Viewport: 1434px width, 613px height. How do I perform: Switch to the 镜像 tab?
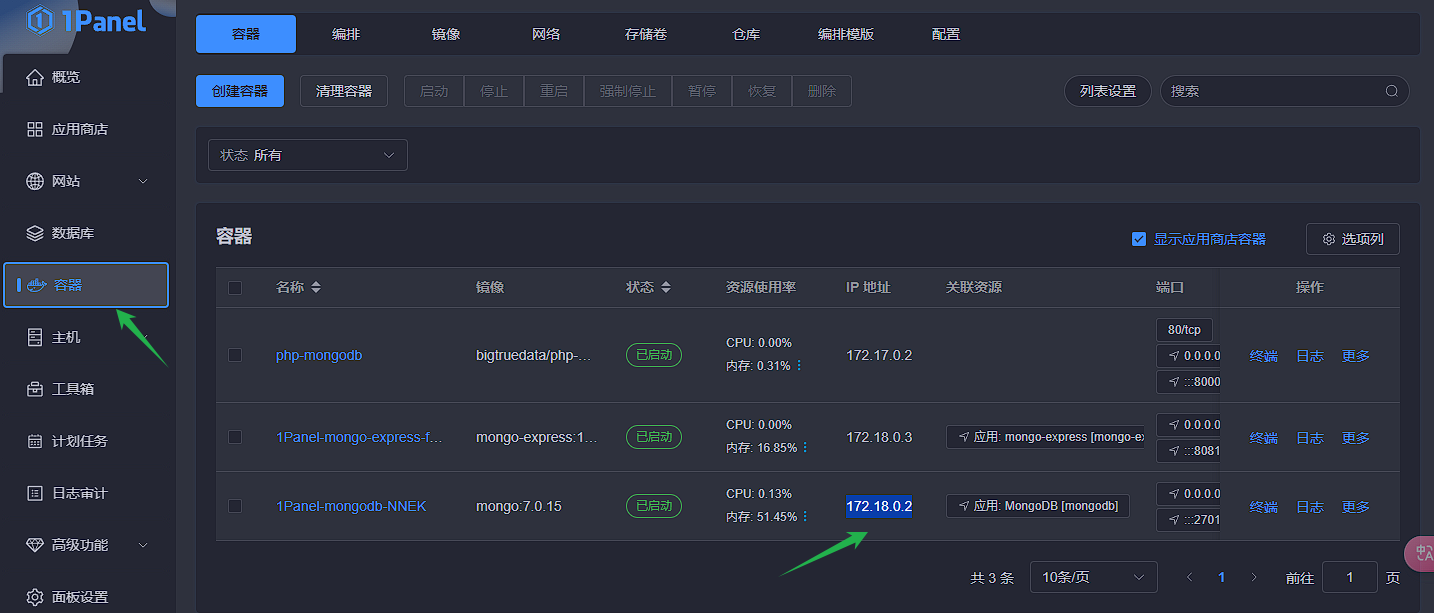(x=446, y=34)
